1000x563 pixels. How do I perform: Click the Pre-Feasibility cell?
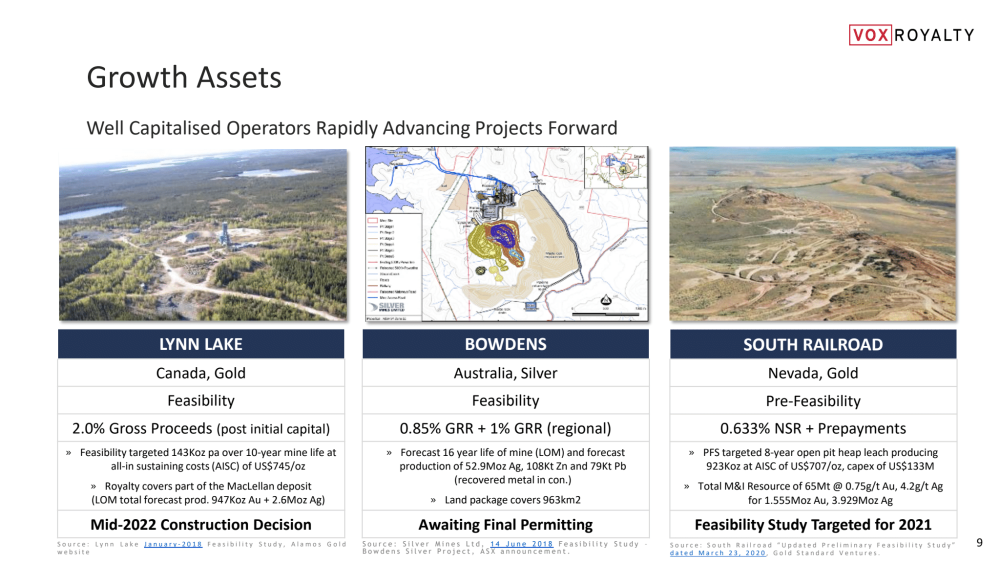[813, 400]
